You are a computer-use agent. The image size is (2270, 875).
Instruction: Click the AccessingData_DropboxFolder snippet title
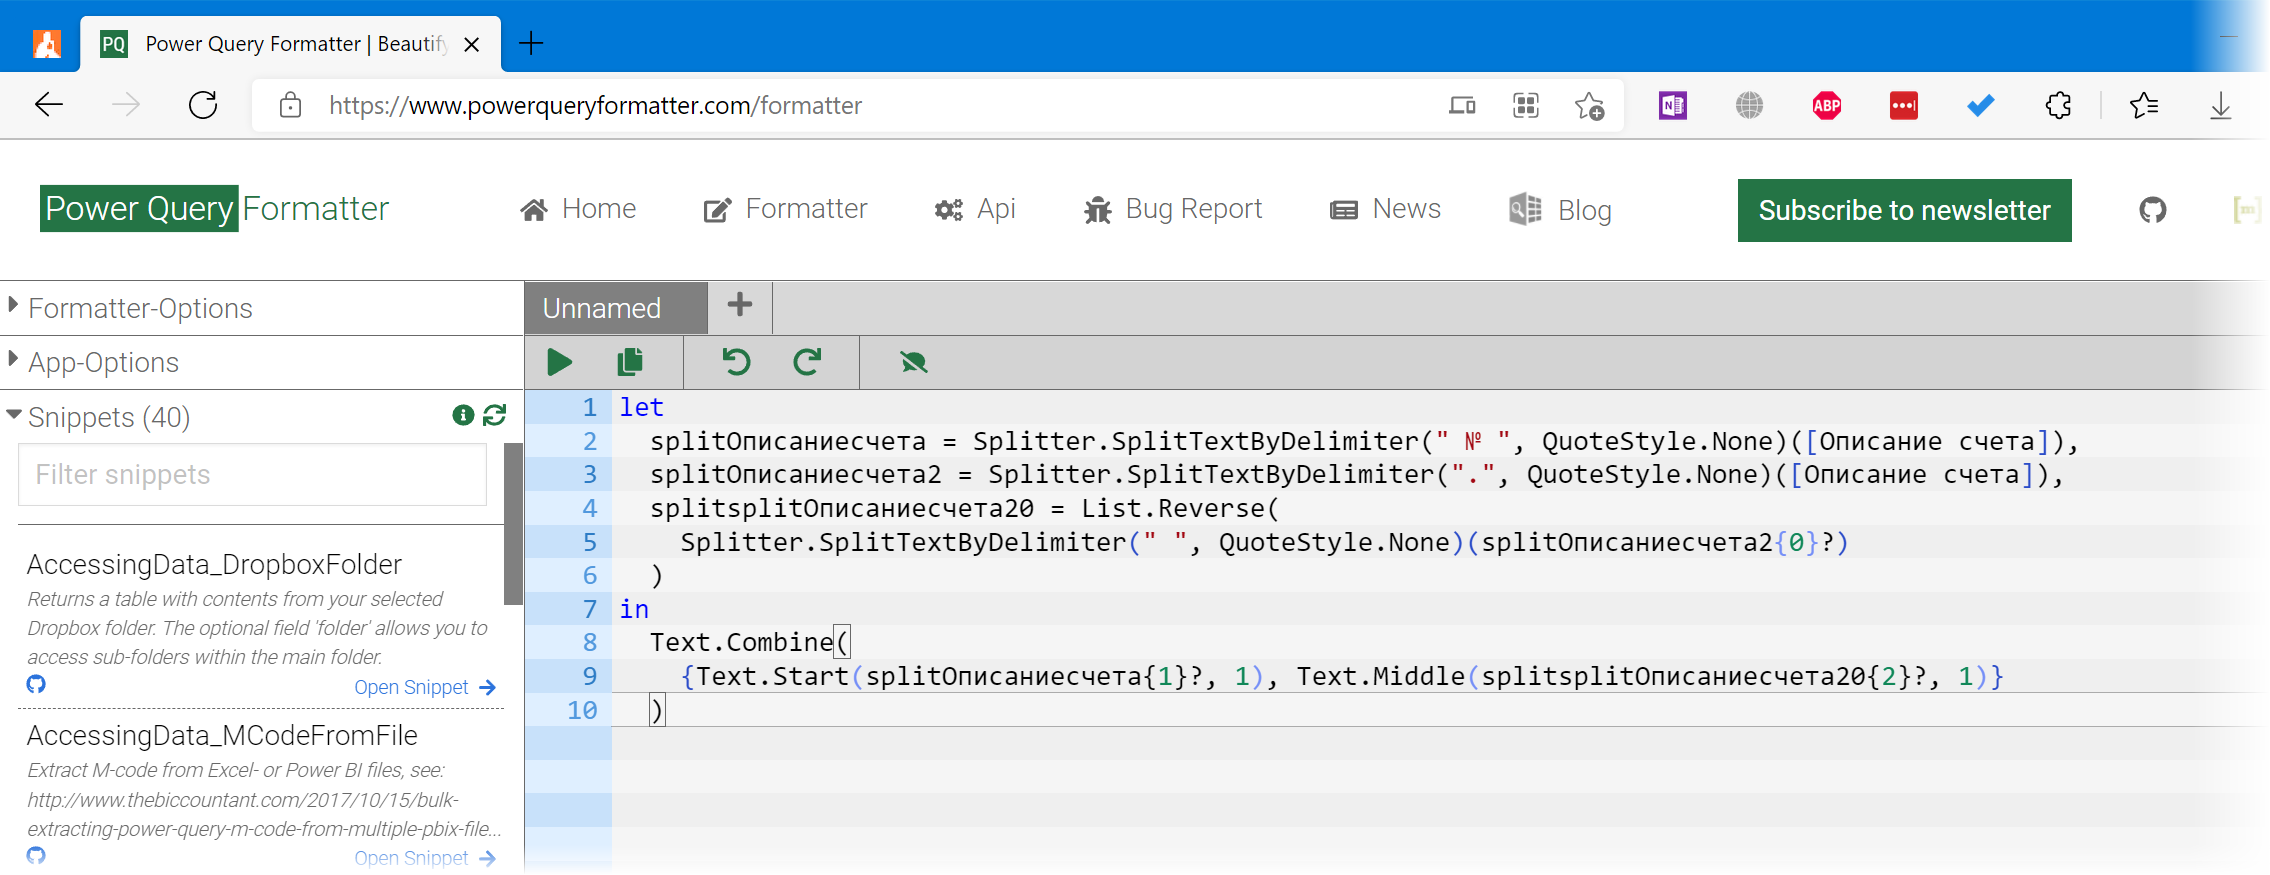214,564
